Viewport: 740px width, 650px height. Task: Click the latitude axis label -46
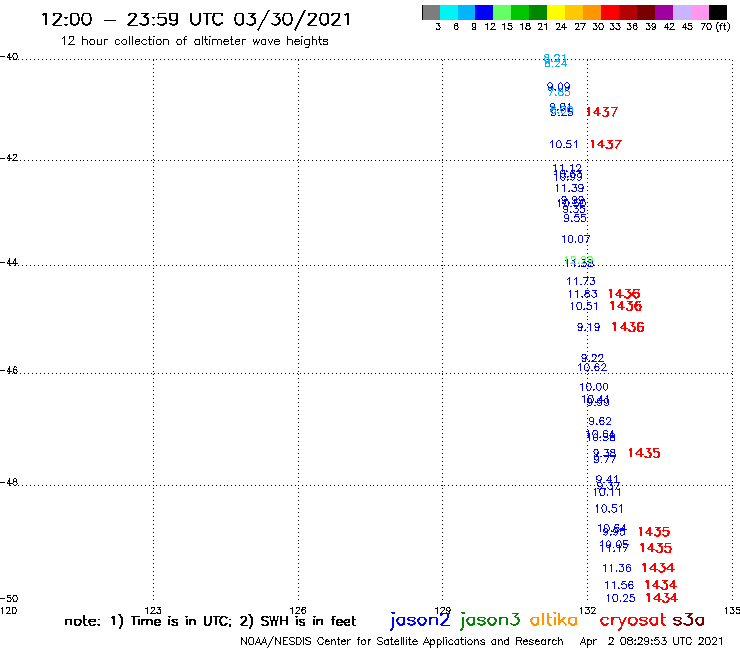9,371
